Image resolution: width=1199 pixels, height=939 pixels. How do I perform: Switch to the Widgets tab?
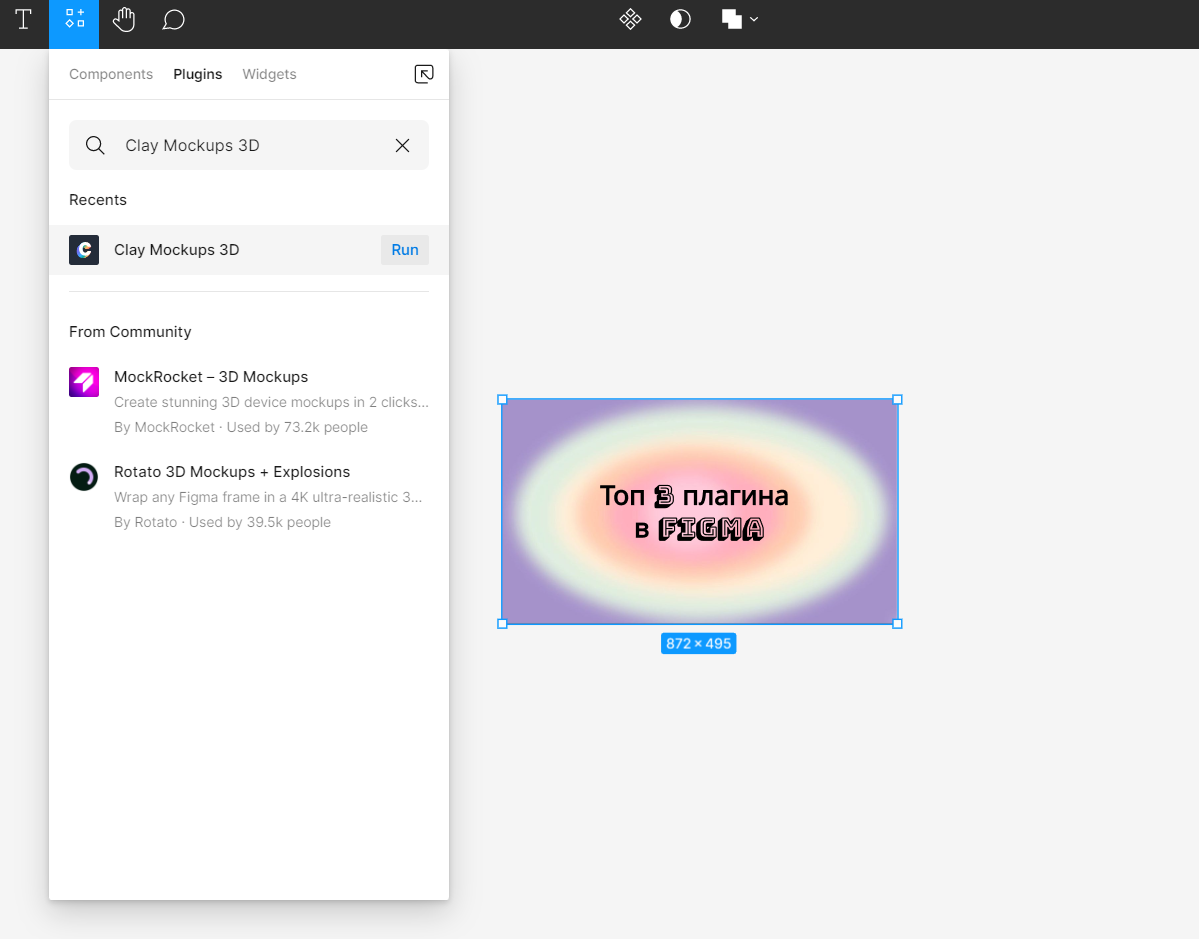pos(269,74)
